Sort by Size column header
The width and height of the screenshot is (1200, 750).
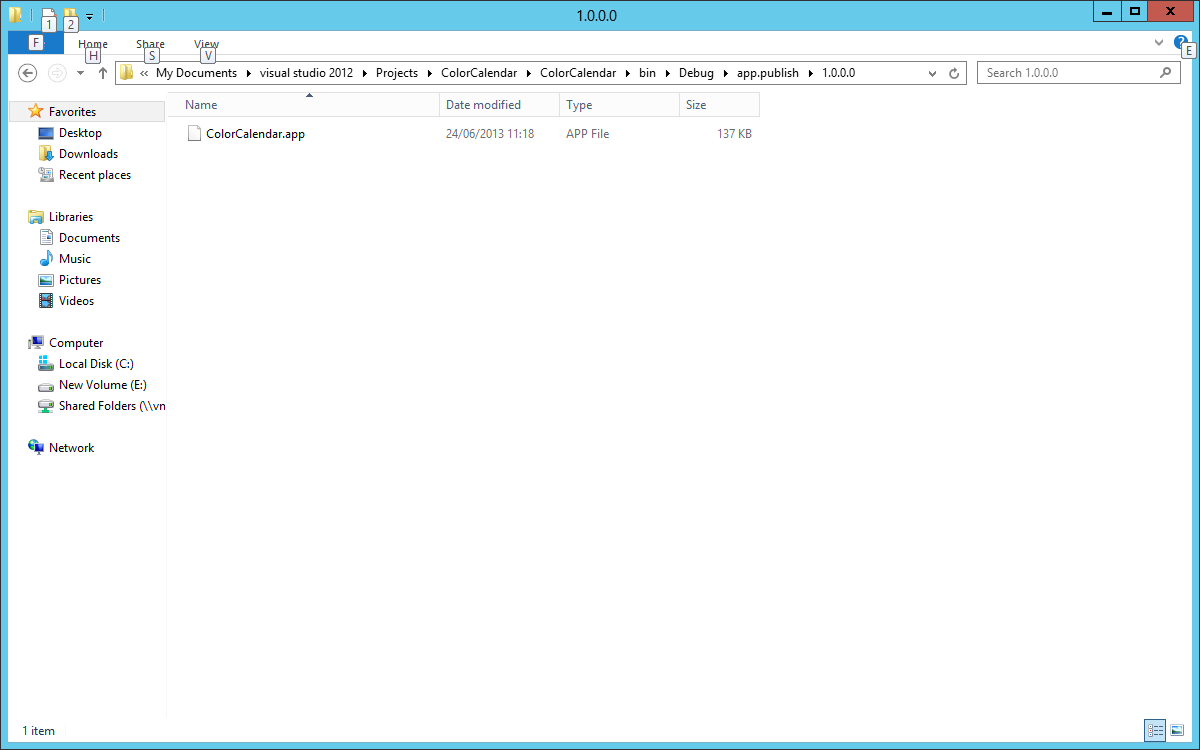[x=719, y=105]
